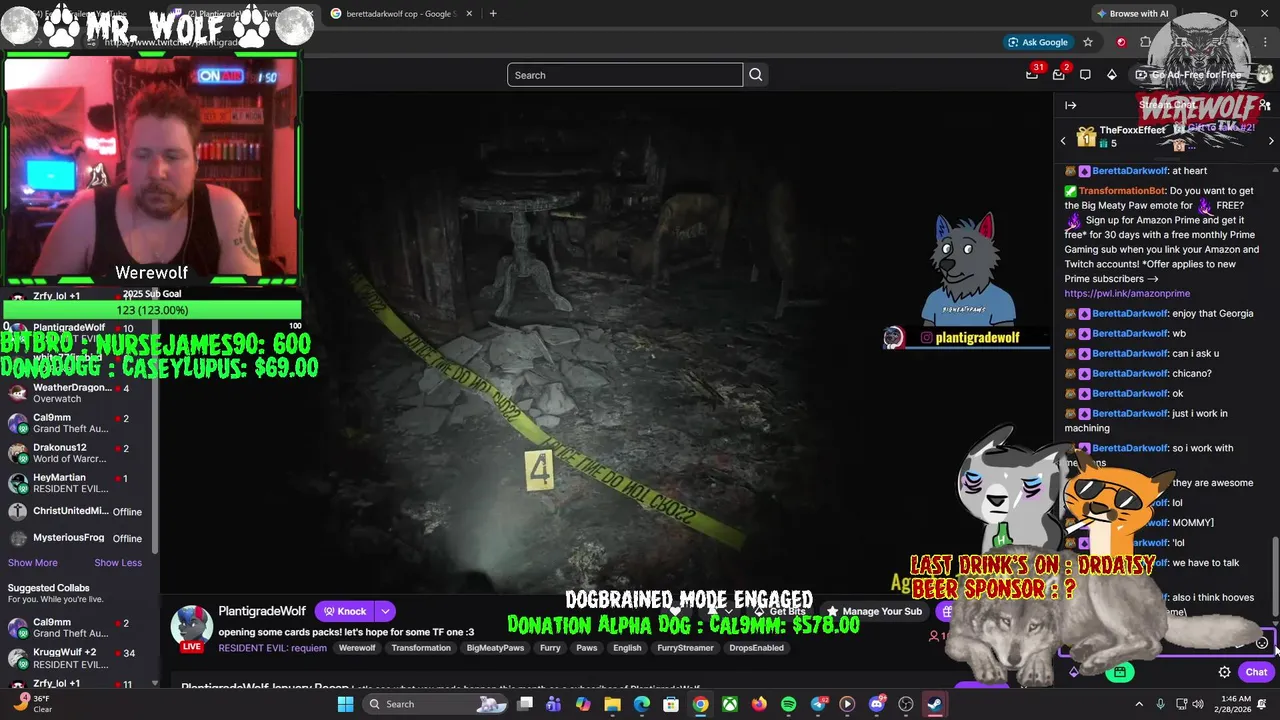This screenshot has width=1280, height=720.
Task: Select the Furry tag
Action: pyautogui.click(x=550, y=648)
